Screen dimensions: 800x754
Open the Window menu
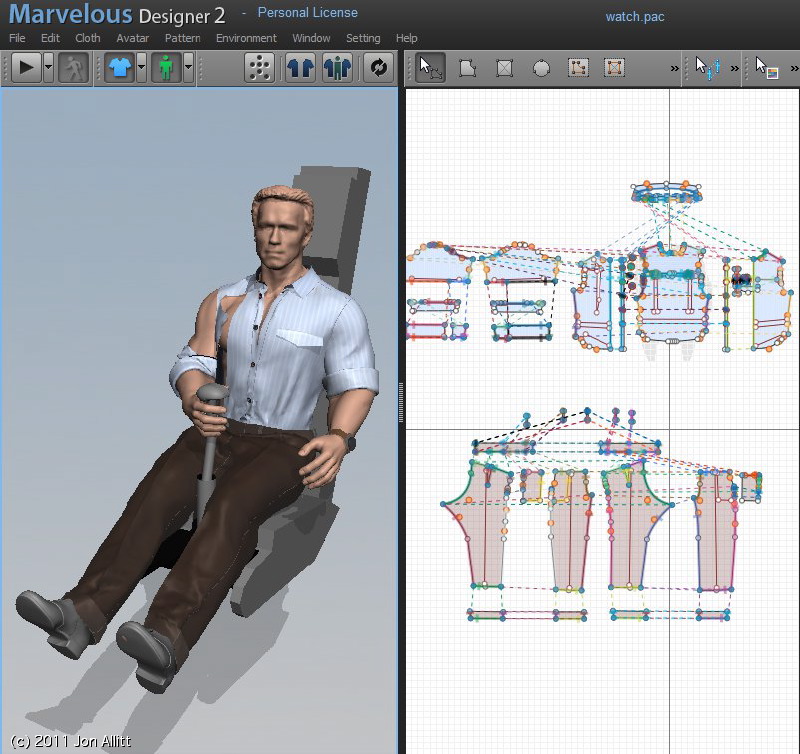[311, 38]
